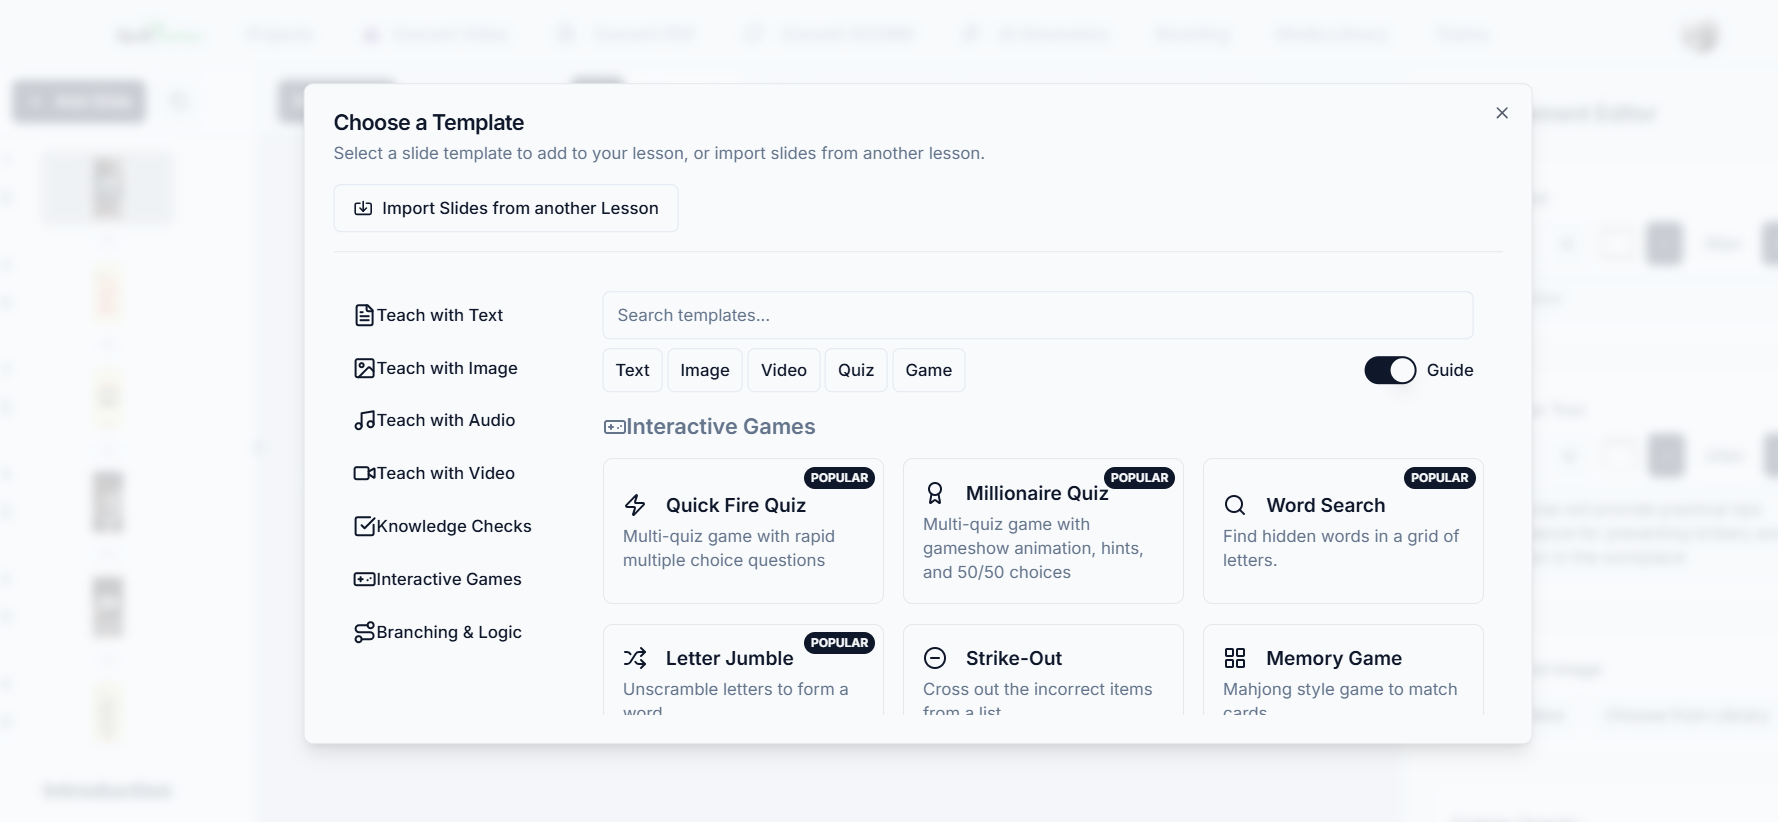The width and height of the screenshot is (1778, 822).
Task: Click gamepad icon in Interactive Games heading
Action: pyautogui.click(x=614, y=427)
